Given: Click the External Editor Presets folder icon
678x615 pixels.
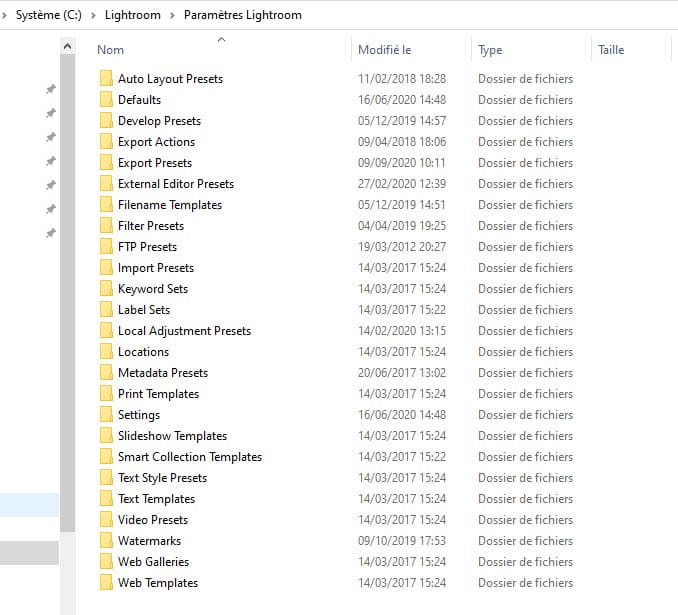Looking at the screenshot, I should pos(106,183).
